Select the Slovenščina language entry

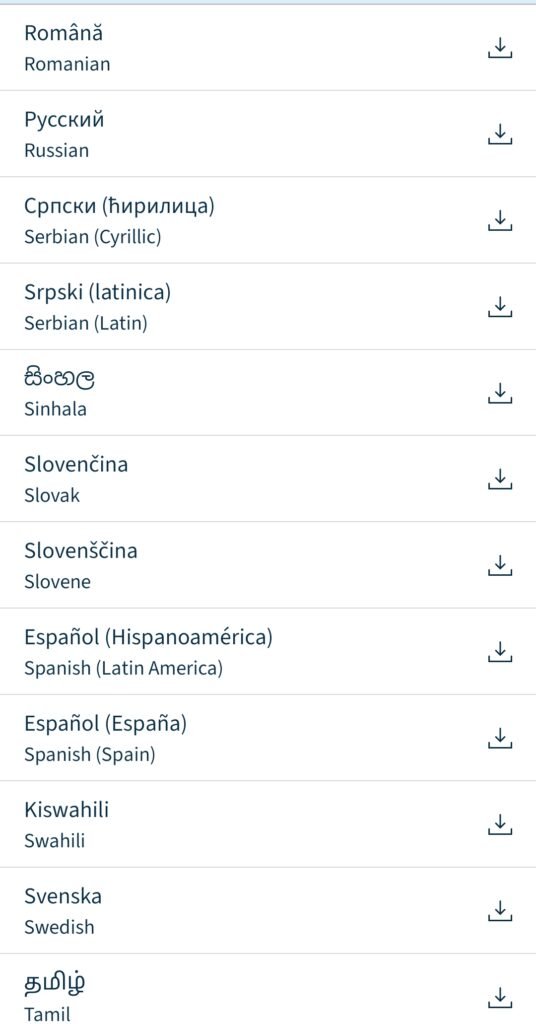(x=268, y=566)
